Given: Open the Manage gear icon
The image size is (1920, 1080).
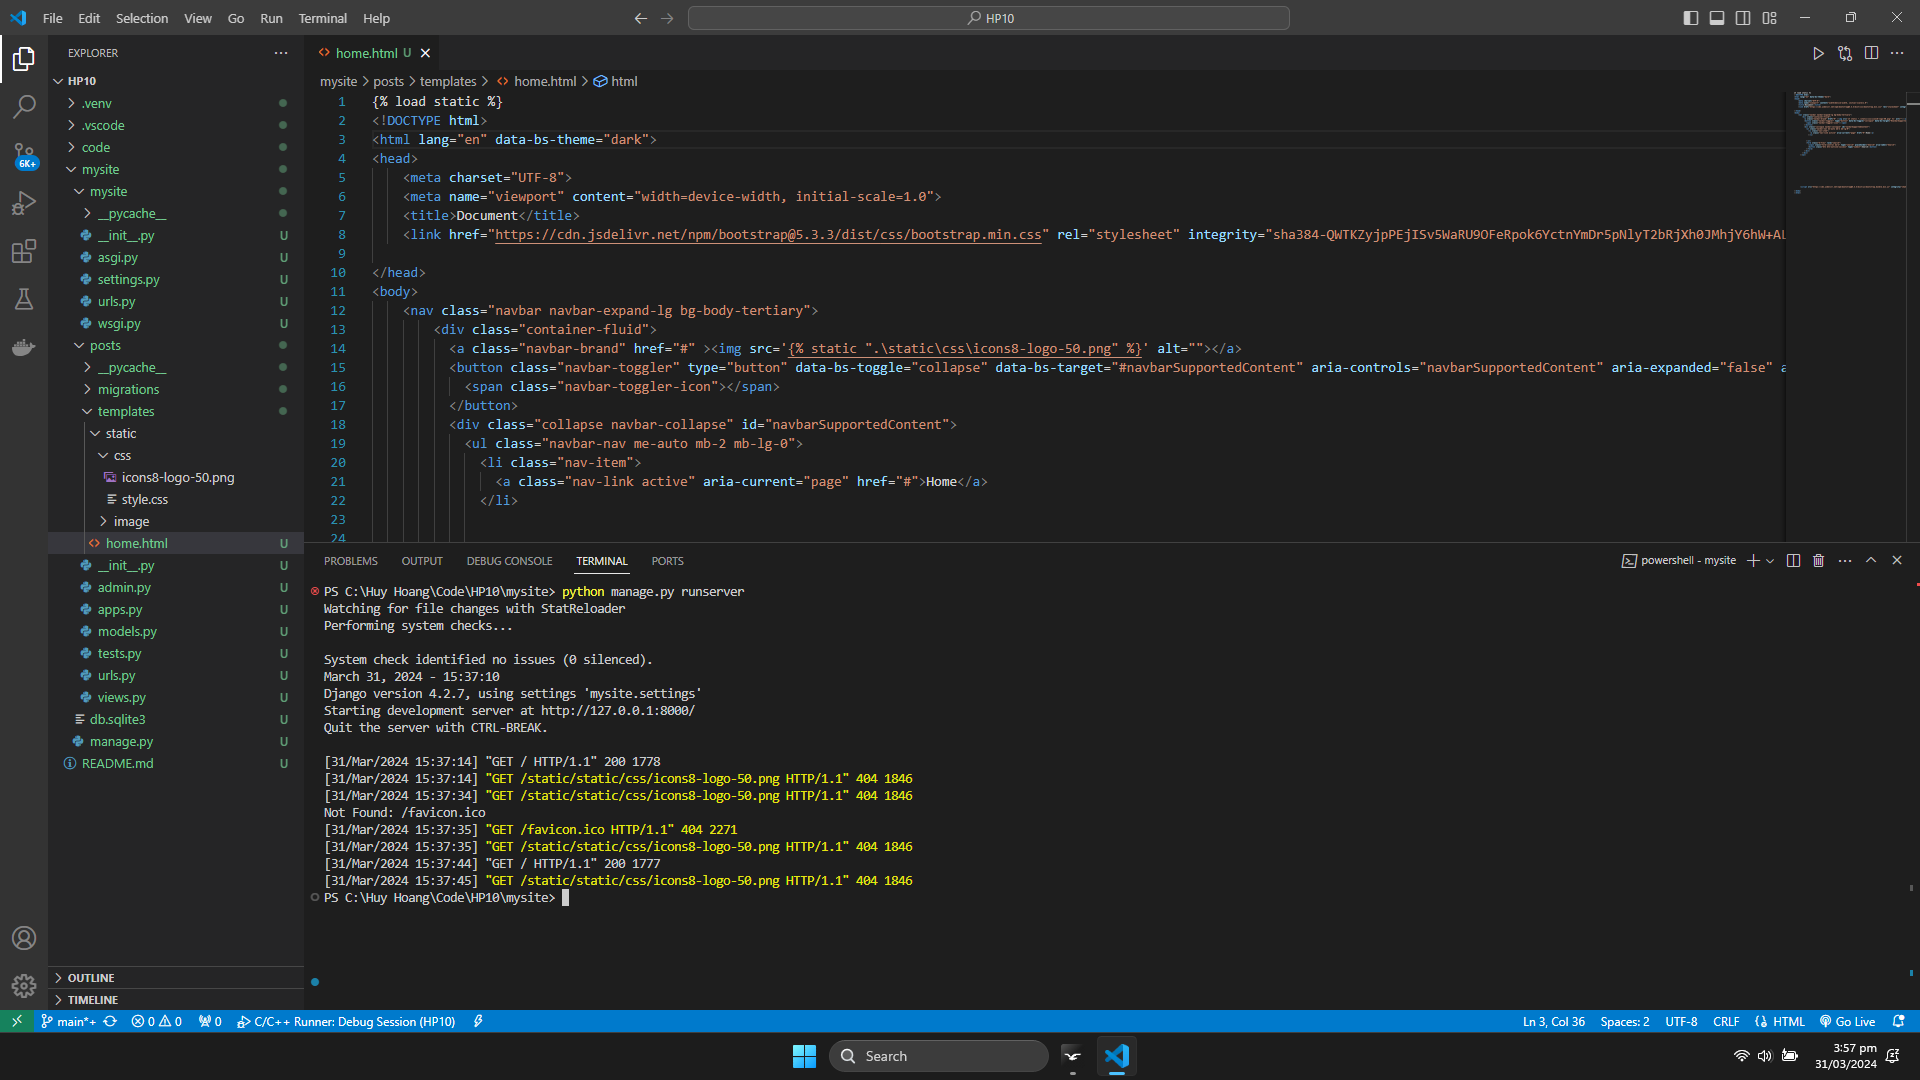Looking at the screenshot, I should click(24, 986).
